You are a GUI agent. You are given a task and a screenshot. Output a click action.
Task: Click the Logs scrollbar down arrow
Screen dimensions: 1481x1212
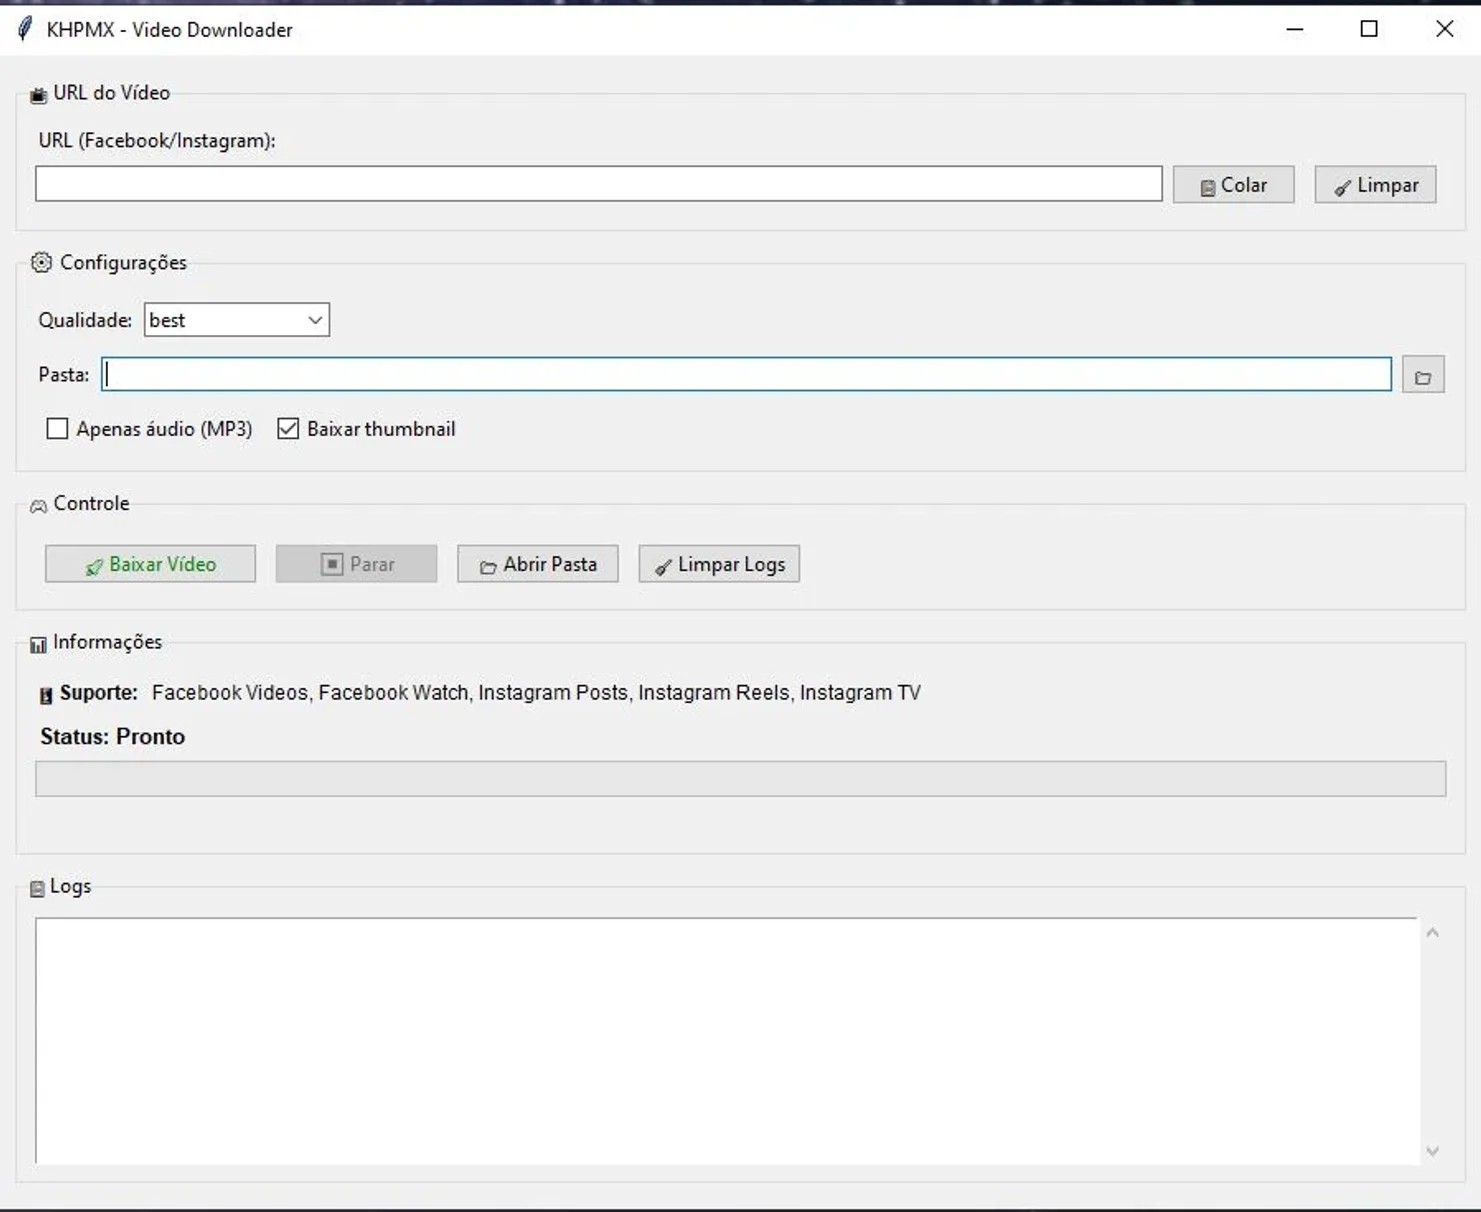pos(1432,1151)
